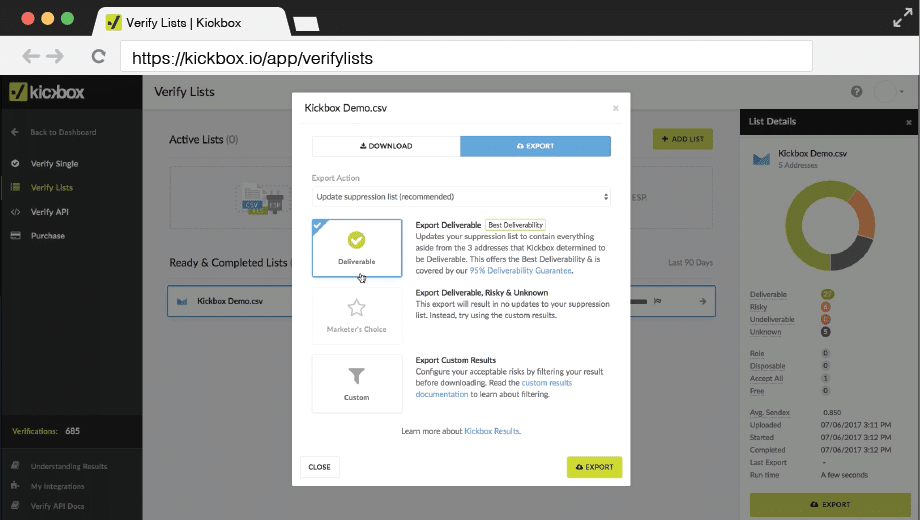Close the Kickbox Demo.csv dialog with X
Viewport: 920px width, 520px height.
pos(615,108)
